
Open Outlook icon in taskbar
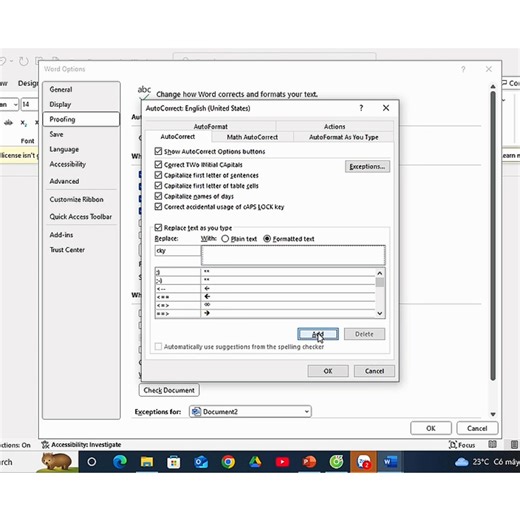[201, 462]
